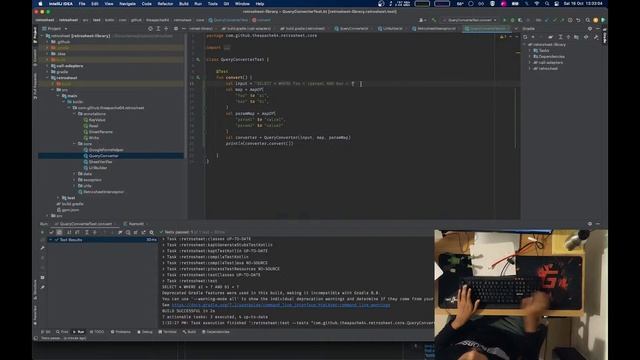Open the File menu
This screenshot has width=640, height=360.
82,4
